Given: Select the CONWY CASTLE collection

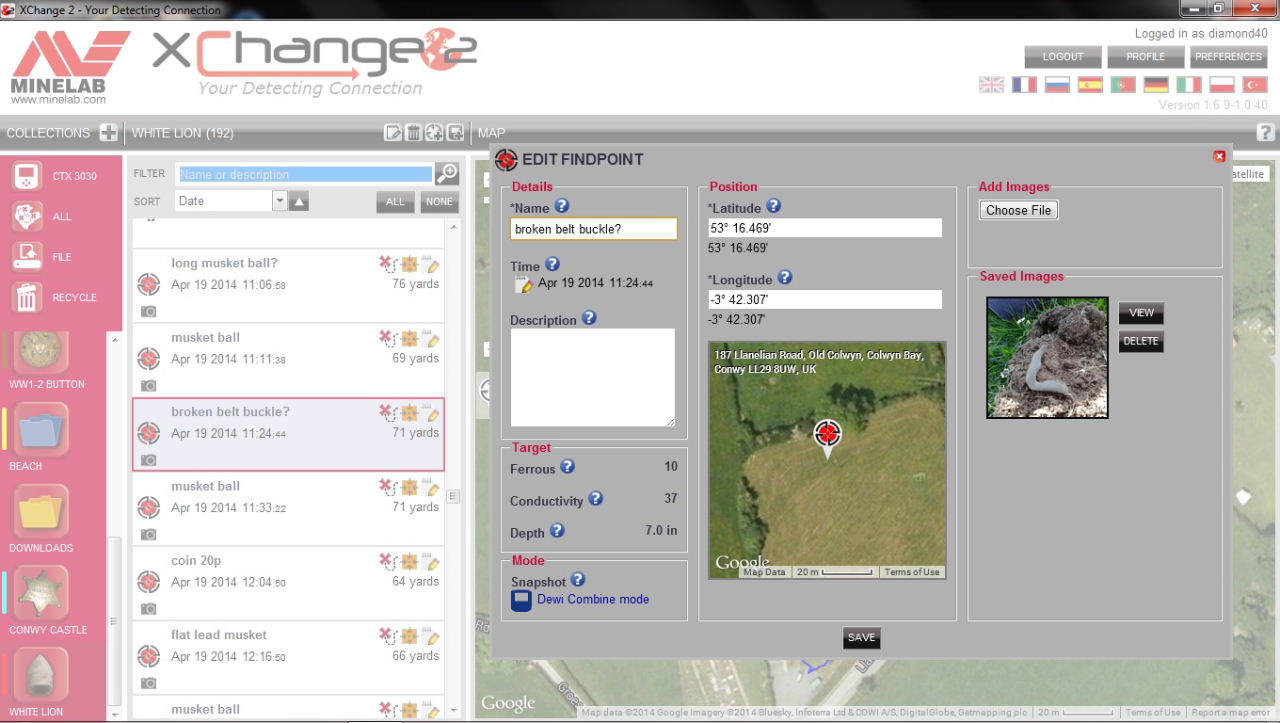Looking at the screenshot, I should pos(43,594).
